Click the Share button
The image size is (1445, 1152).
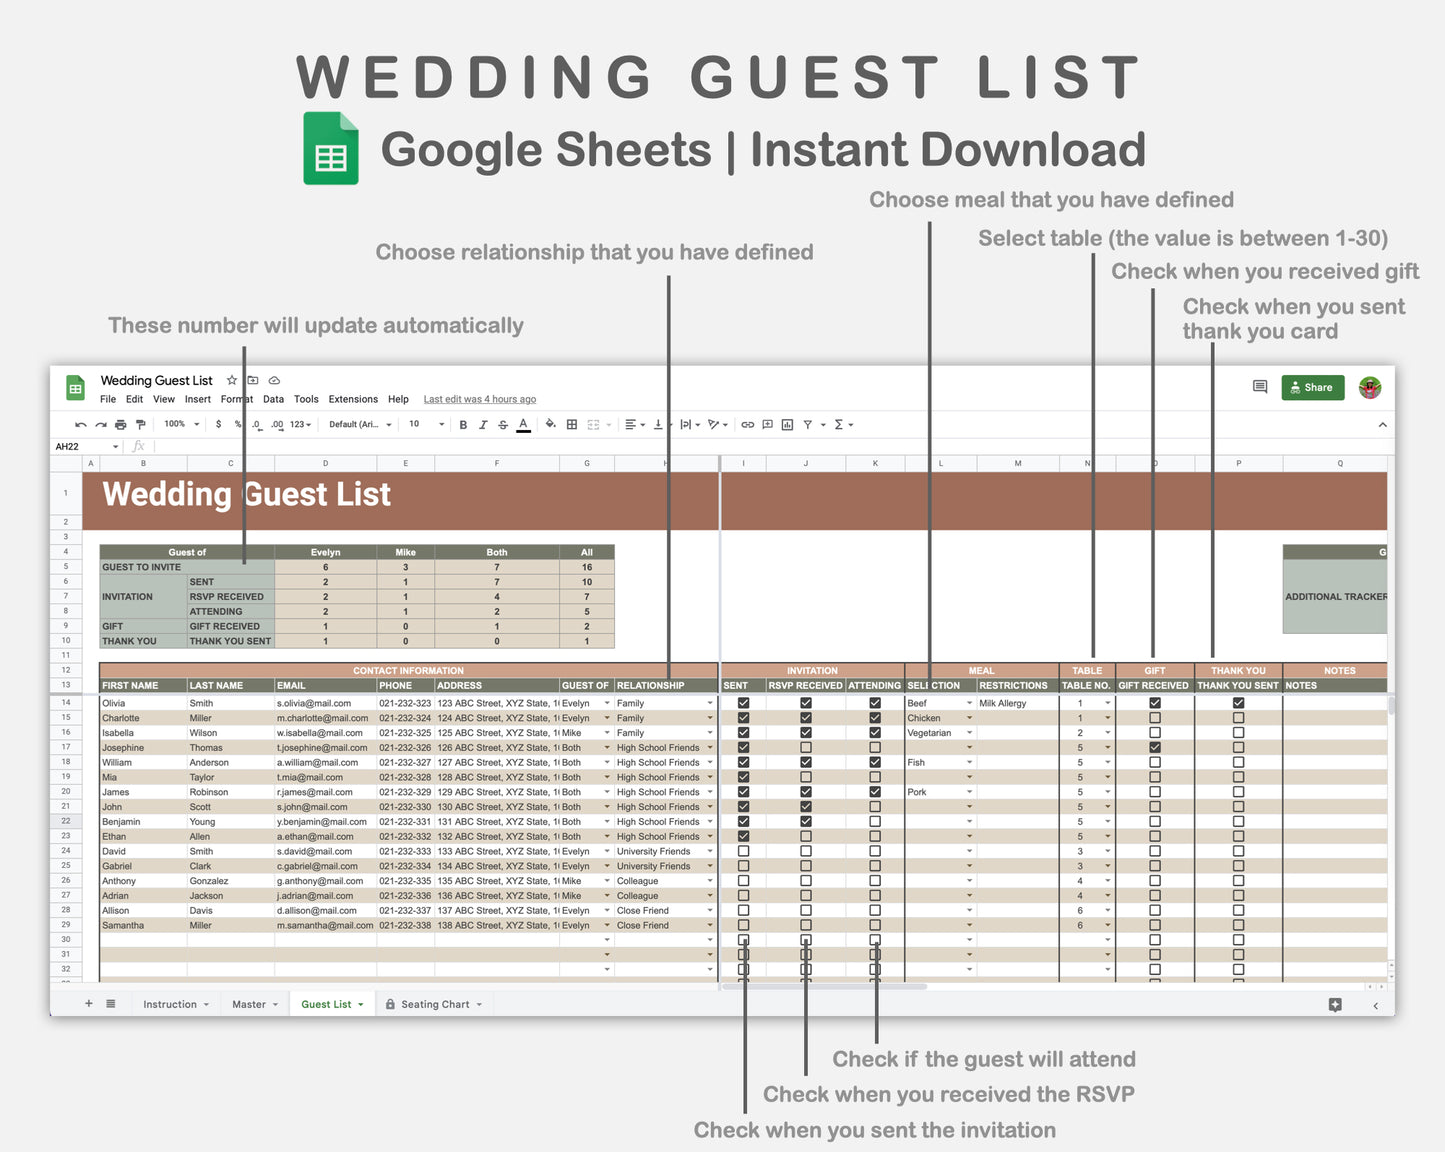(1312, 387)
